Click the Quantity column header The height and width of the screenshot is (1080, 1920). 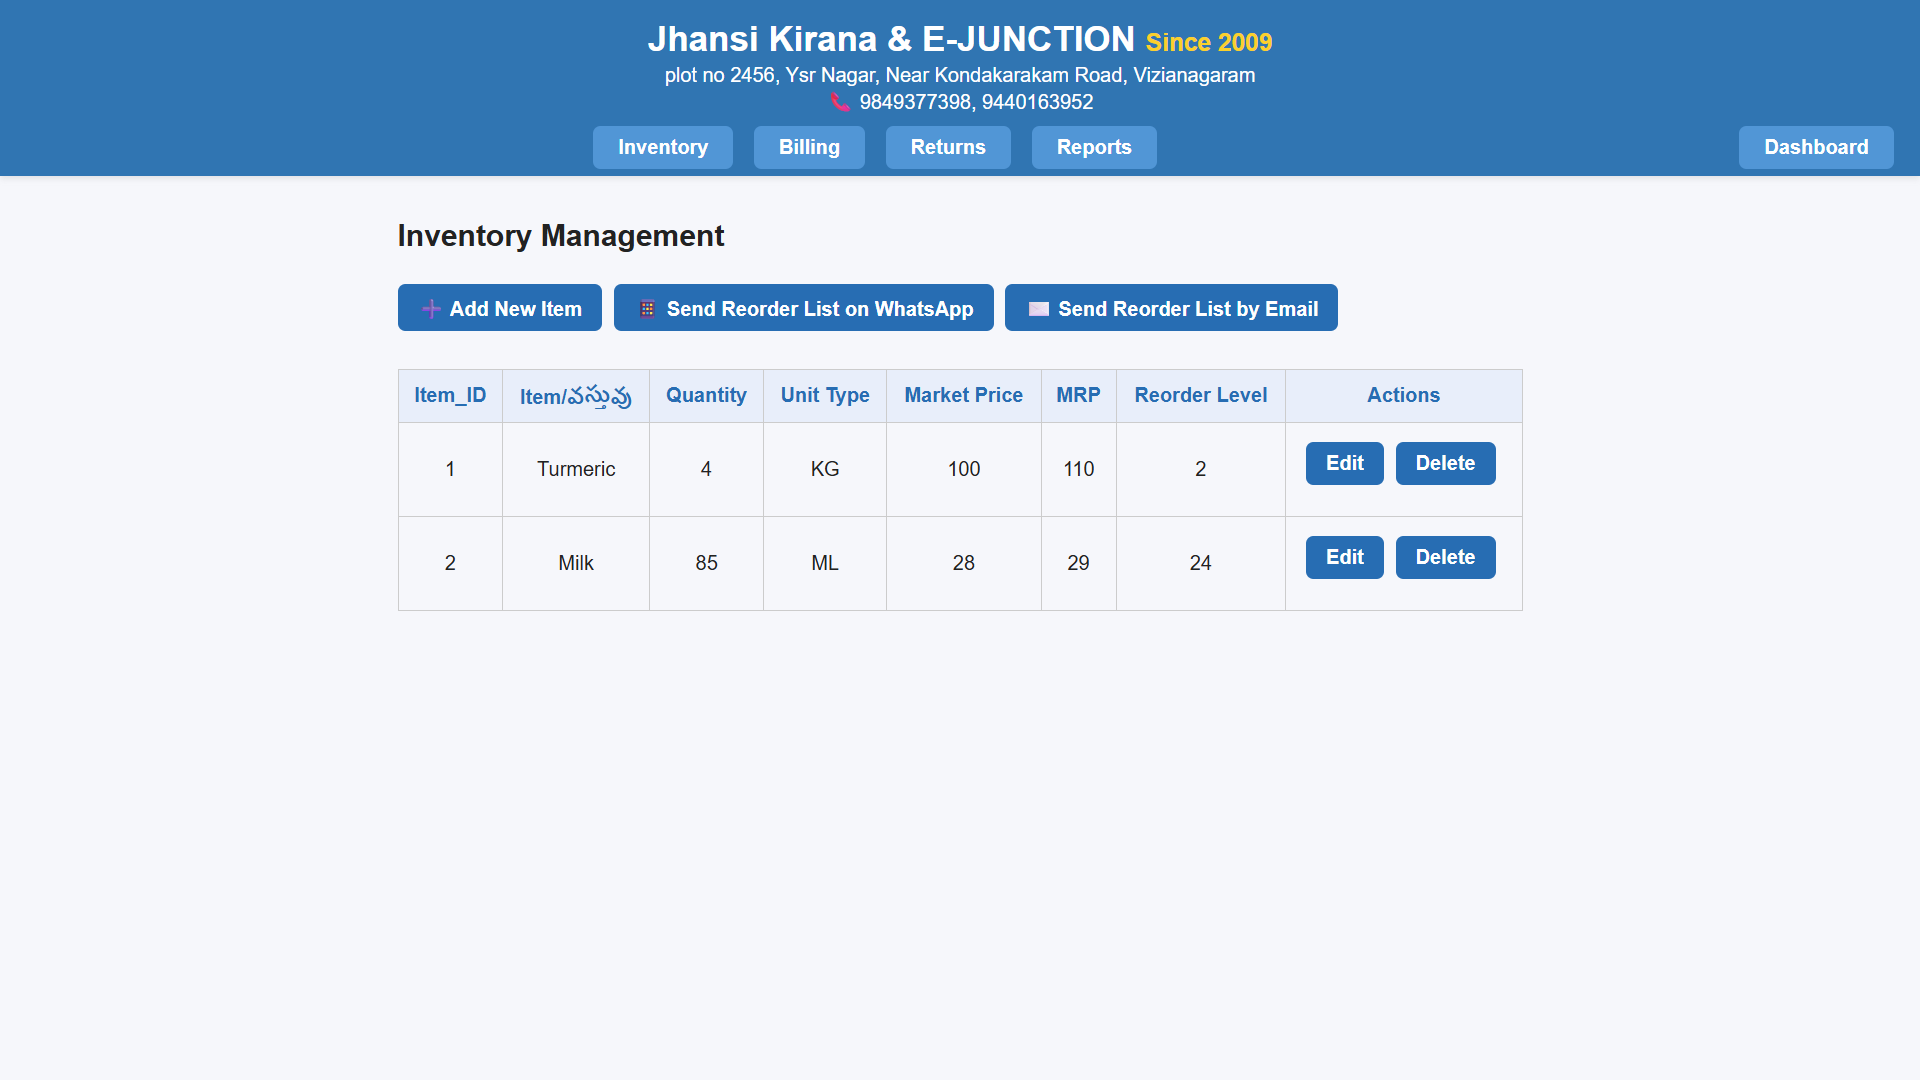coord(706,395)
